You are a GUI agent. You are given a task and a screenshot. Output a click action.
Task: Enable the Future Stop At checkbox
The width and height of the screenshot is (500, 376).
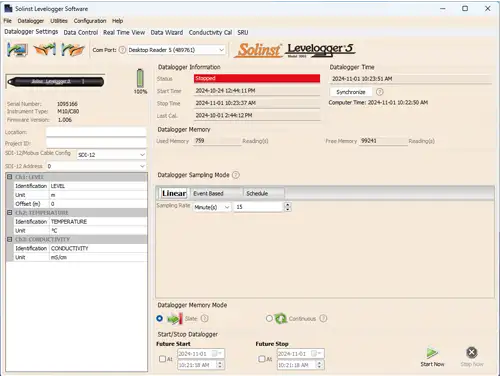[262, 359]
